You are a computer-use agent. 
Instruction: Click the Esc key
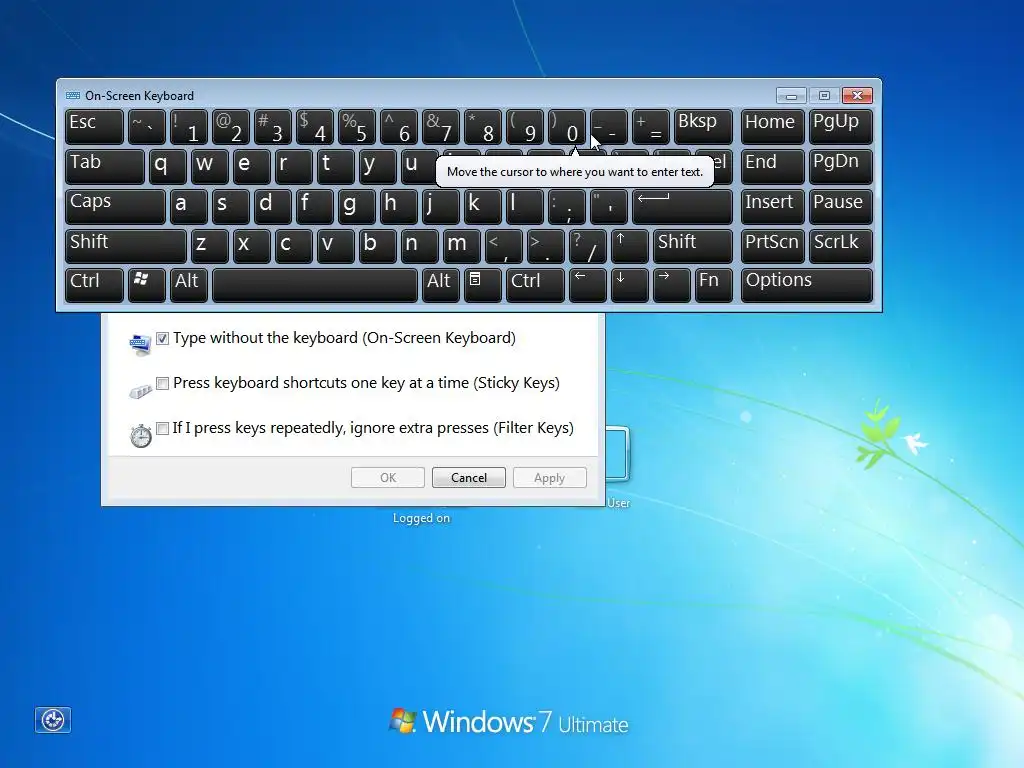[x=94, y=127]
